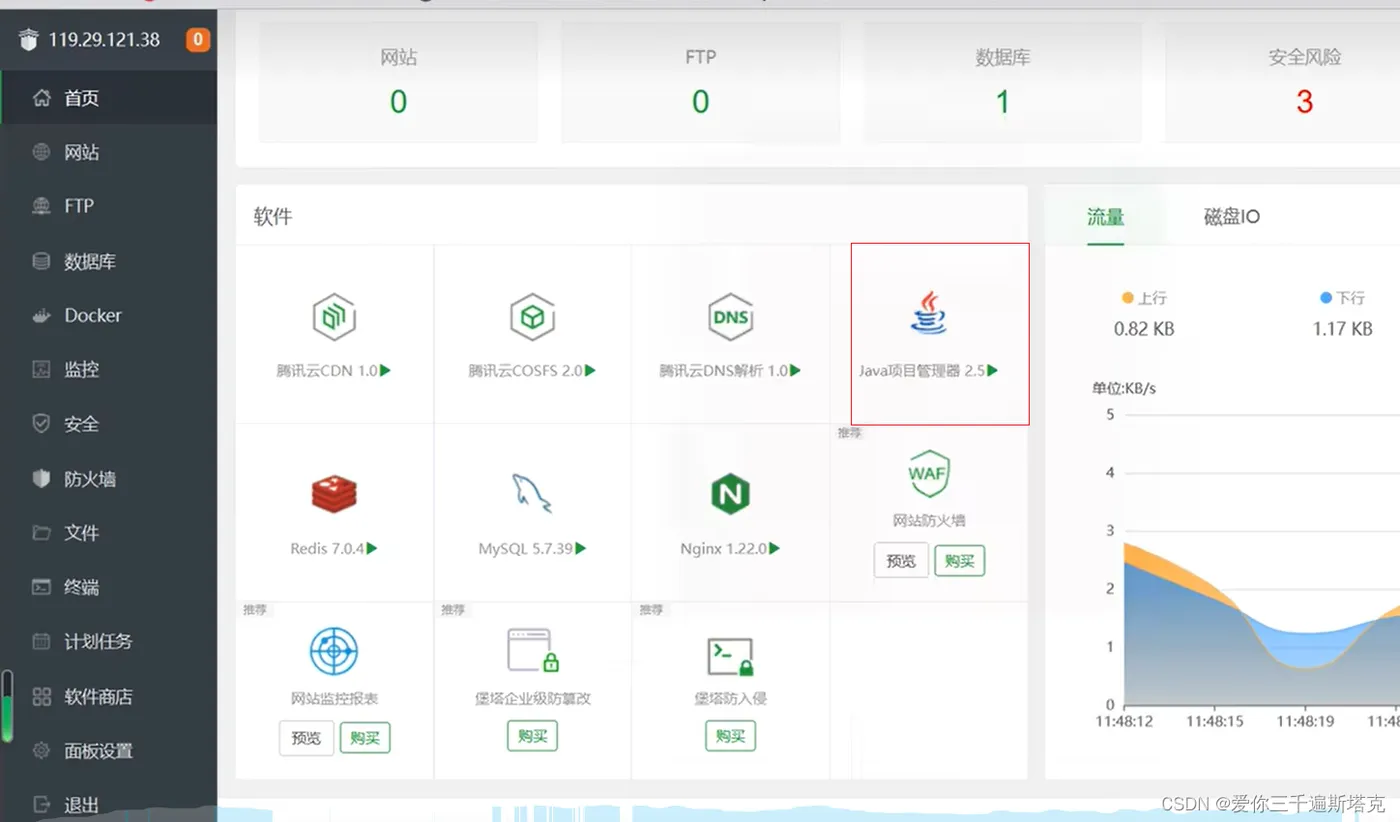Open the Java项目管理器 coffee cup icon
Viewport: 1400px width, 822px height.
929,313
